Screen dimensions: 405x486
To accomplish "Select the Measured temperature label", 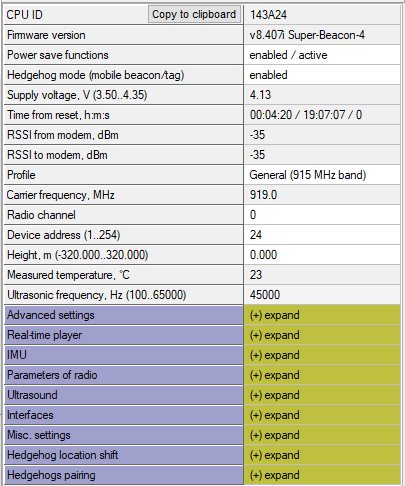I will point(68,275).
